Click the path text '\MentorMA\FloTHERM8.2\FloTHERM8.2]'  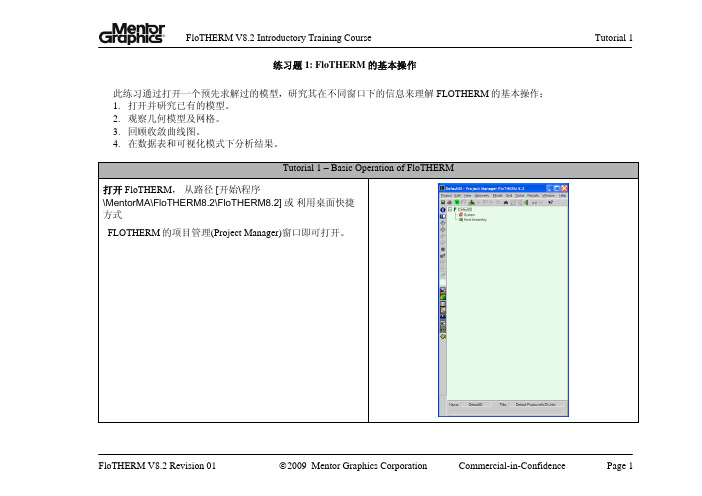[192, 203]
